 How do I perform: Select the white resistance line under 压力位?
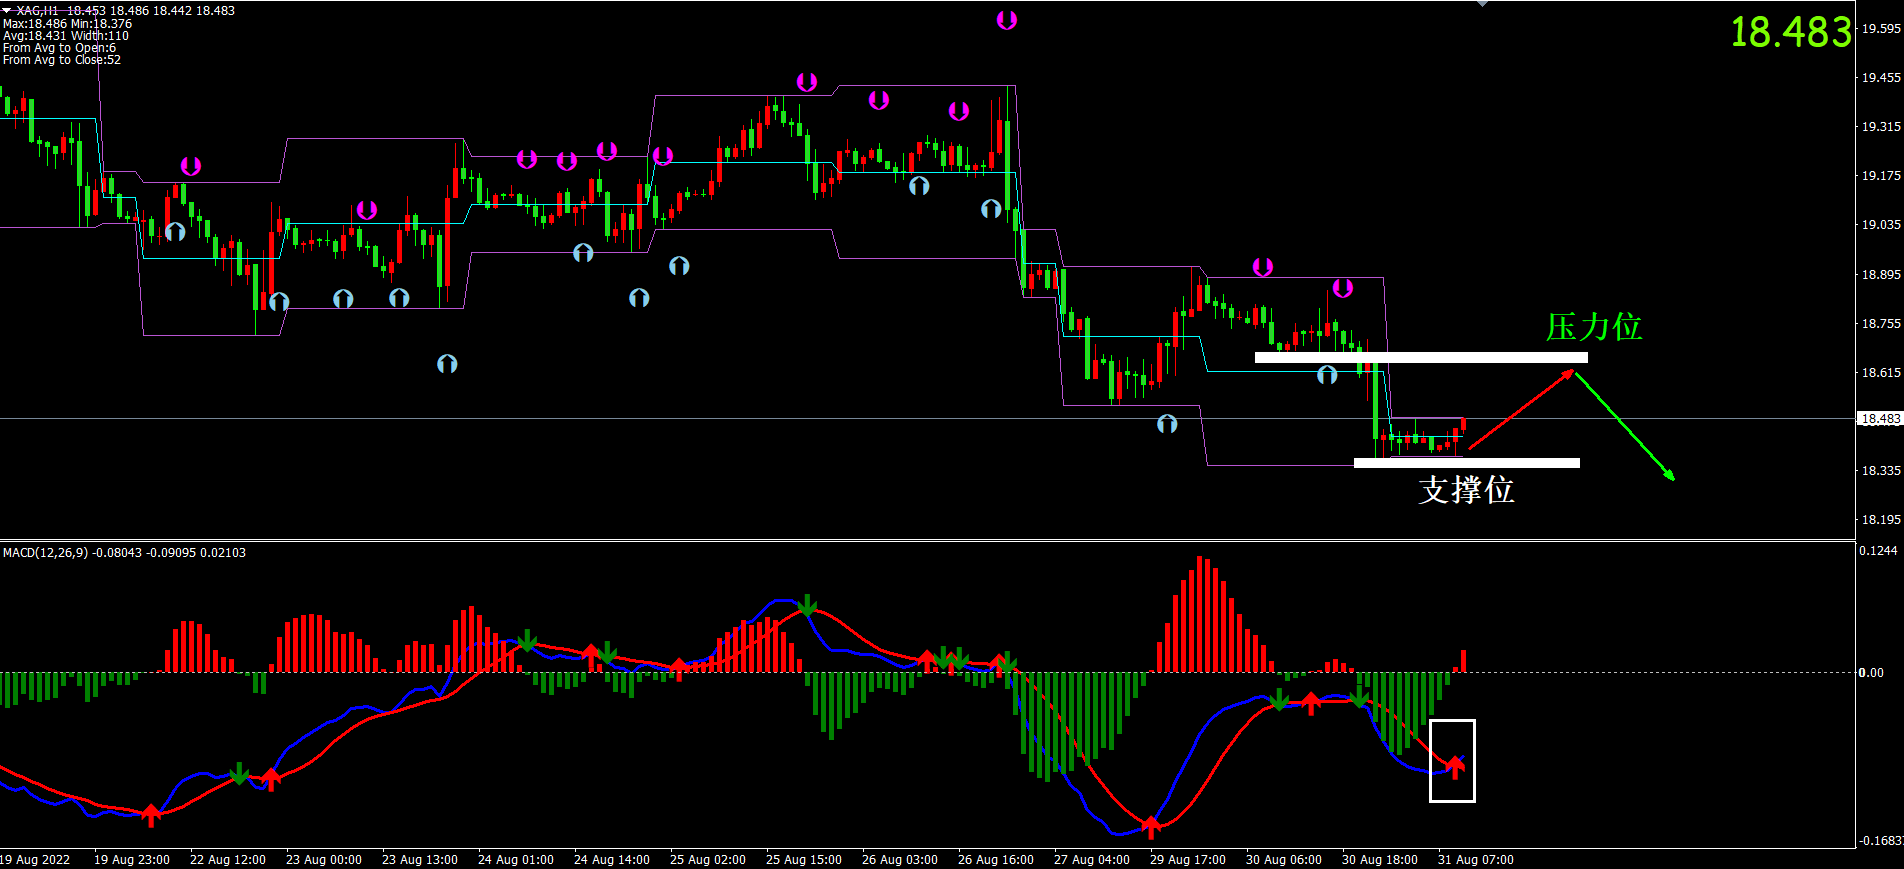[x=1420, y=357]
